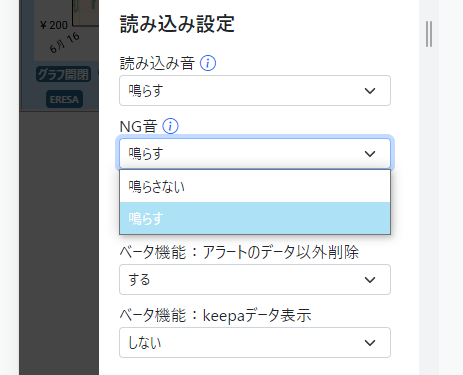Open the 読み込み音 dropdown
463x375 pixels.
coord(255,91)
